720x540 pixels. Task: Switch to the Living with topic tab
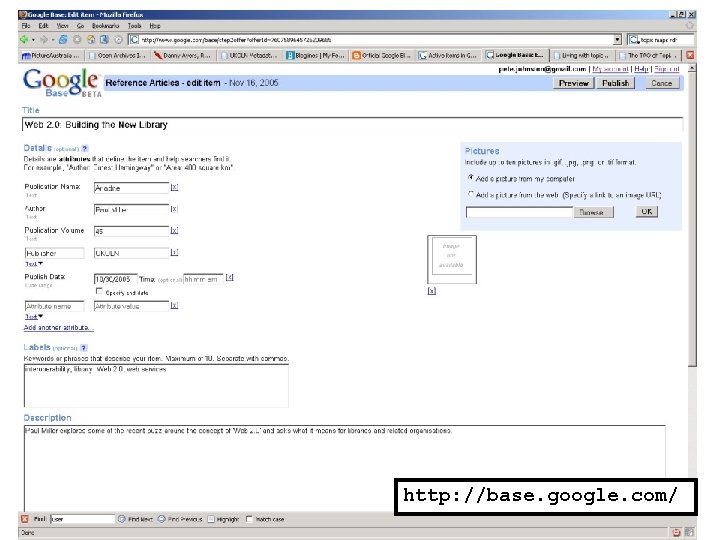point(581,56)
